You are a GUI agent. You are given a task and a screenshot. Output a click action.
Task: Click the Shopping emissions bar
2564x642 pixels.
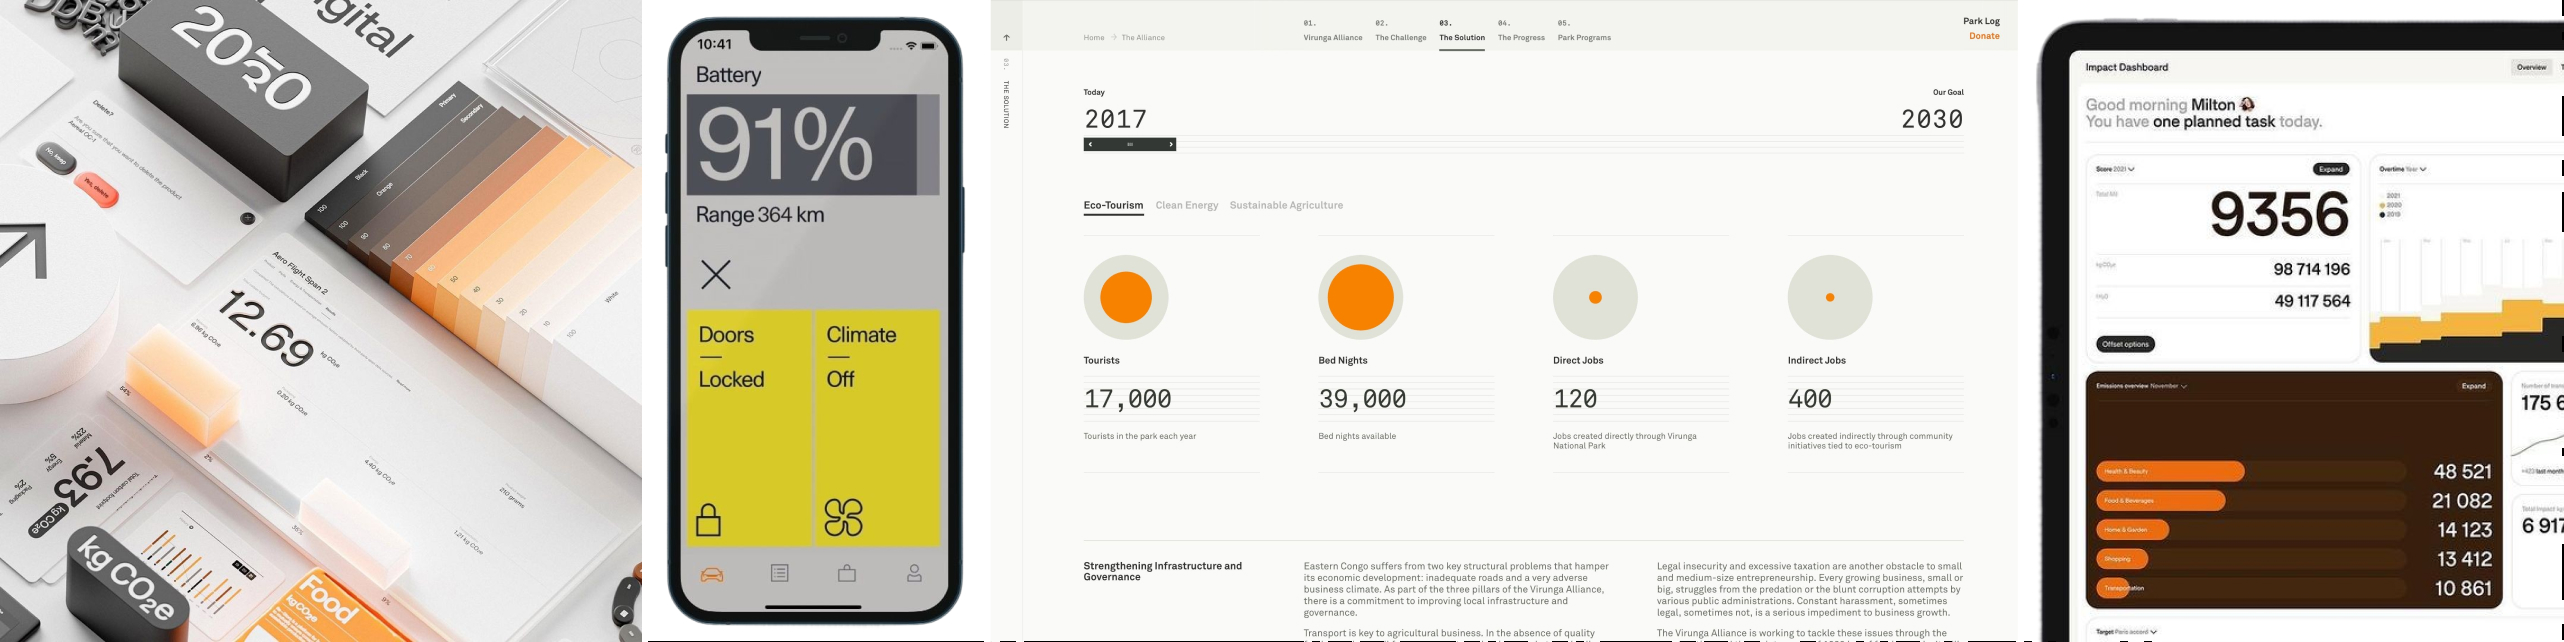click(2122, 559)
